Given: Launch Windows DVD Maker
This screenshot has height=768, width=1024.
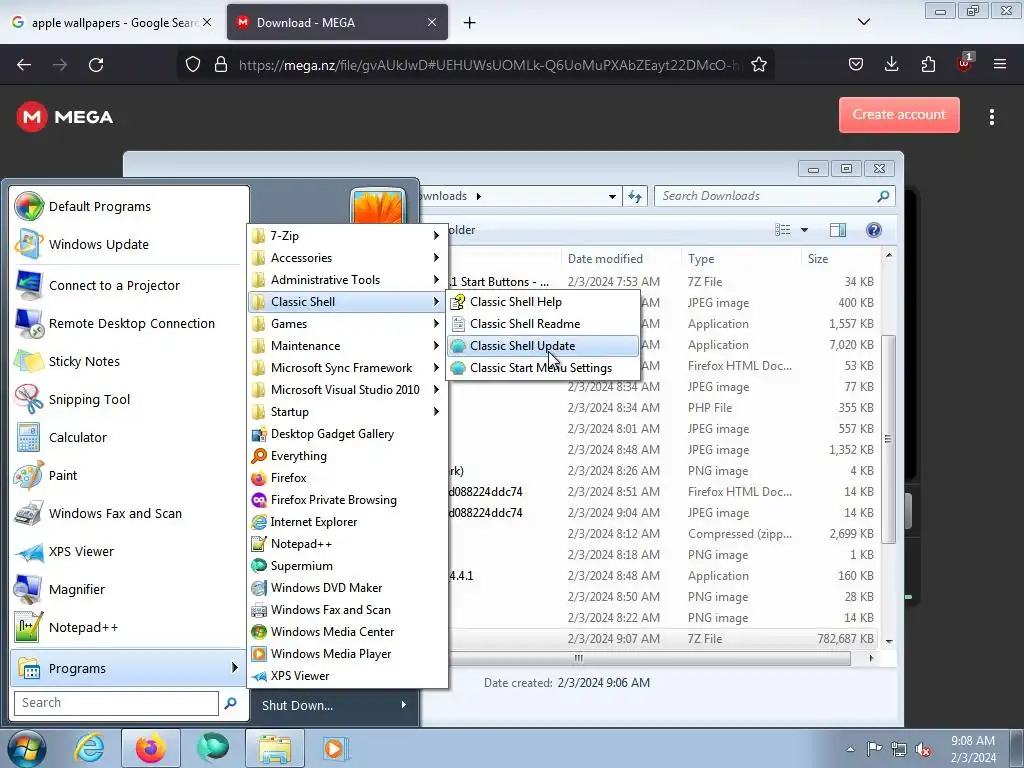Looking at the screenshot, I should 347,588.
